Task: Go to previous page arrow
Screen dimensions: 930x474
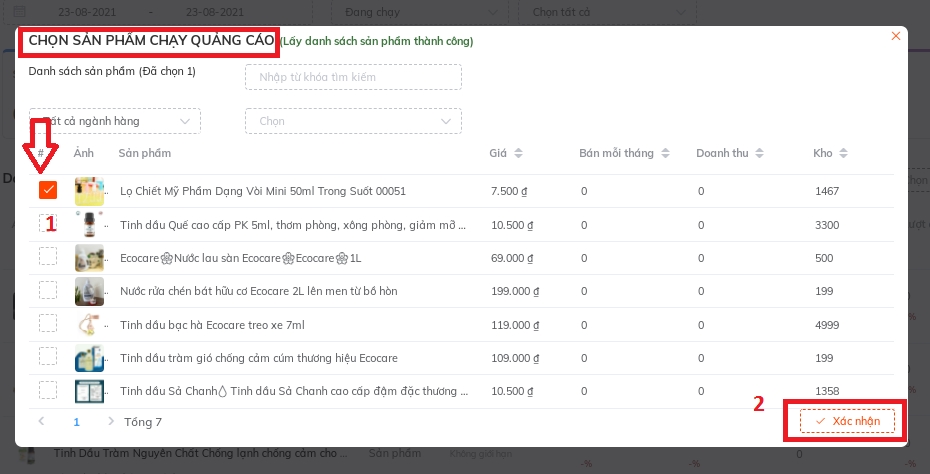Action: 42,422
